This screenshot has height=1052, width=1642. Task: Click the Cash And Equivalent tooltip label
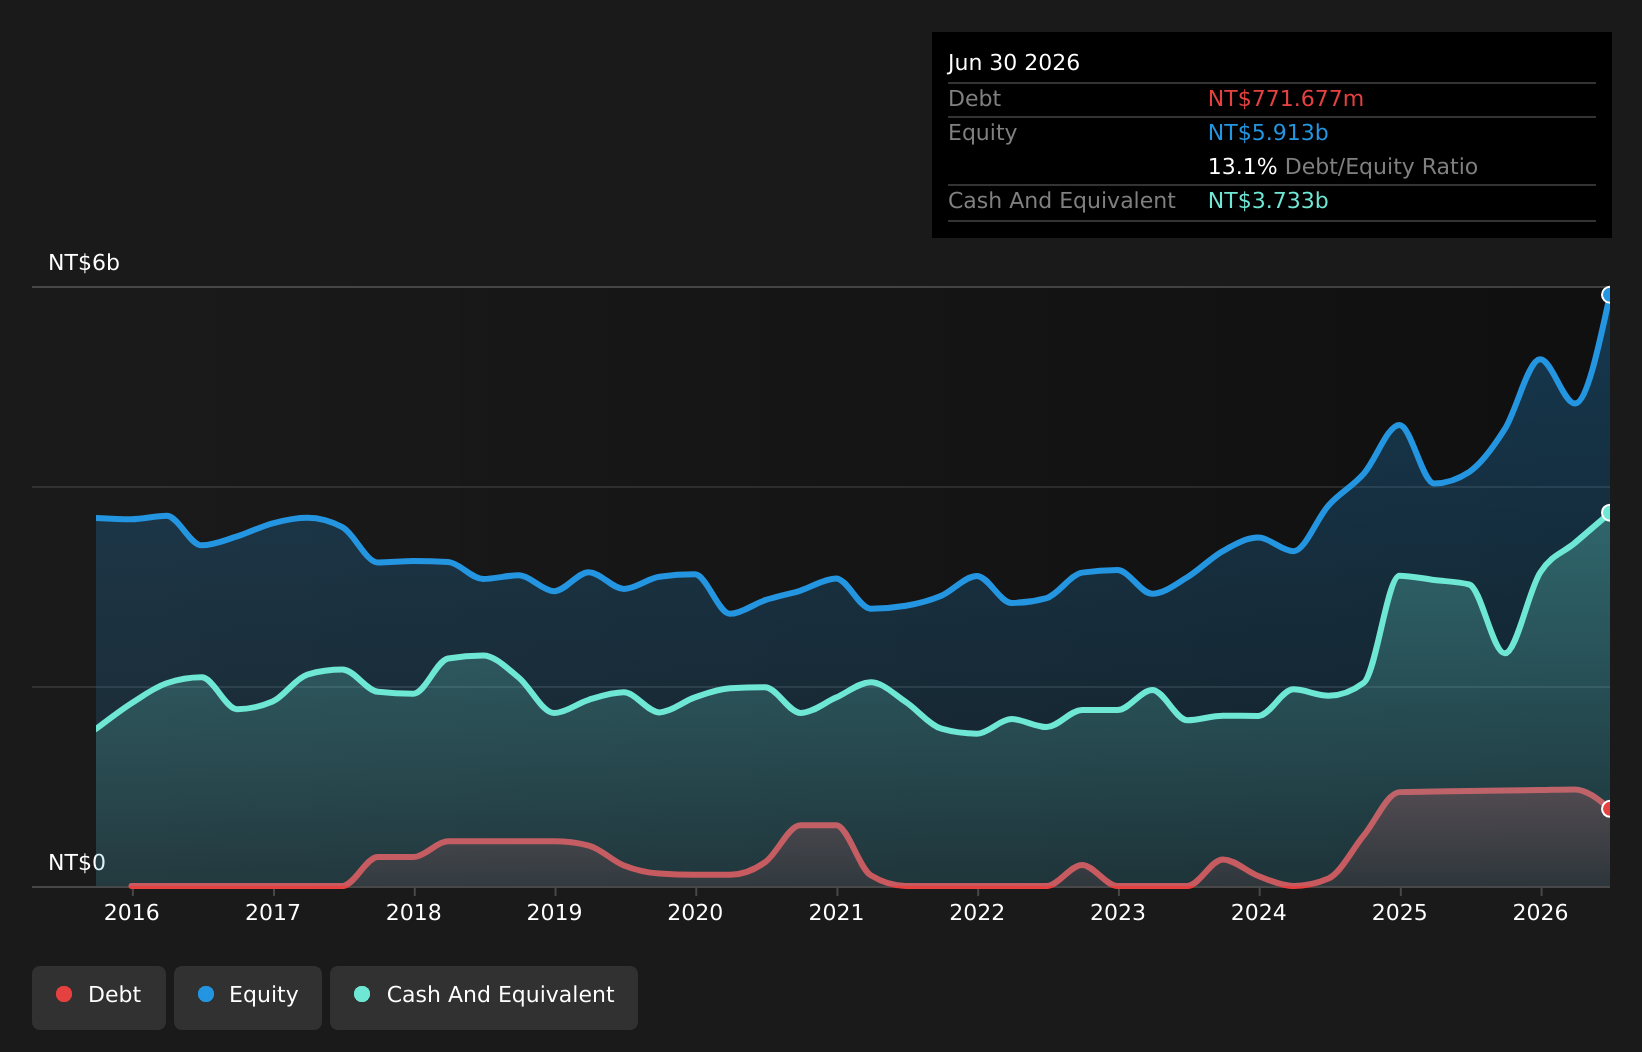click(1062, 201)
